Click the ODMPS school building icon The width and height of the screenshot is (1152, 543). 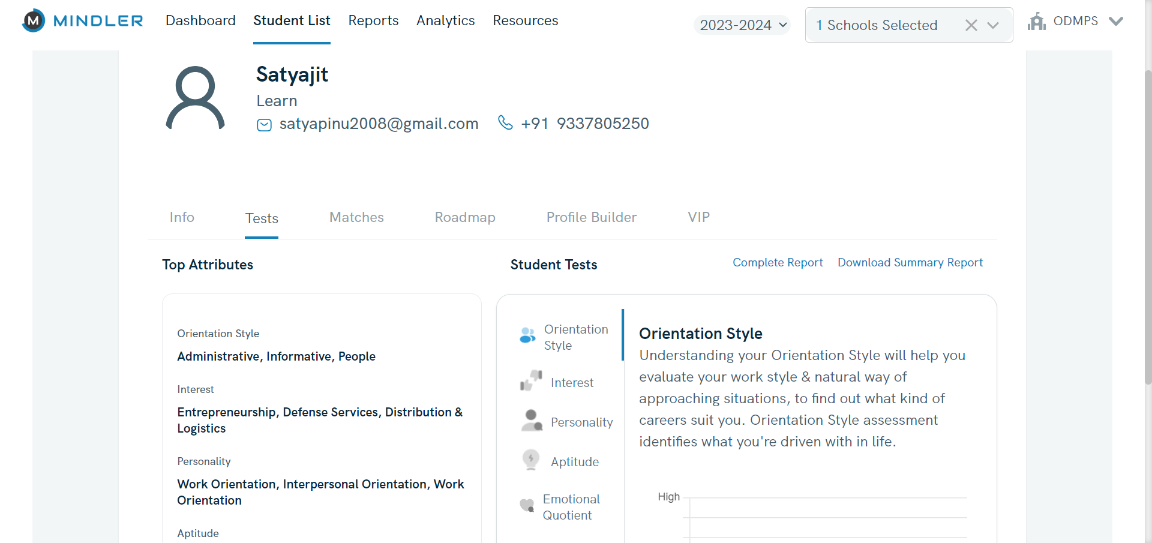click(1037, 21)
